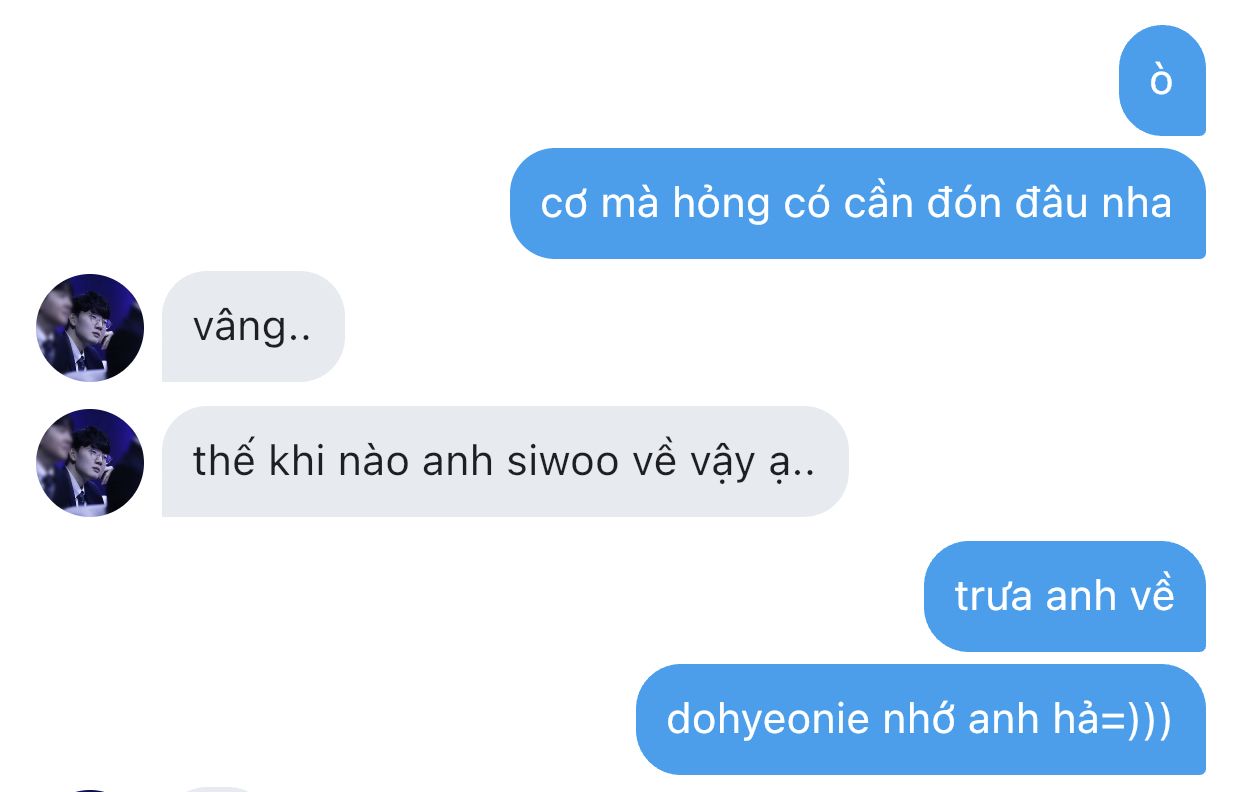Click the "thế khi nào anh siwoo về vậy ạ.." message
Image resolution: width=1242 pixels, height=792 pixels.
[x=505, y=461]
